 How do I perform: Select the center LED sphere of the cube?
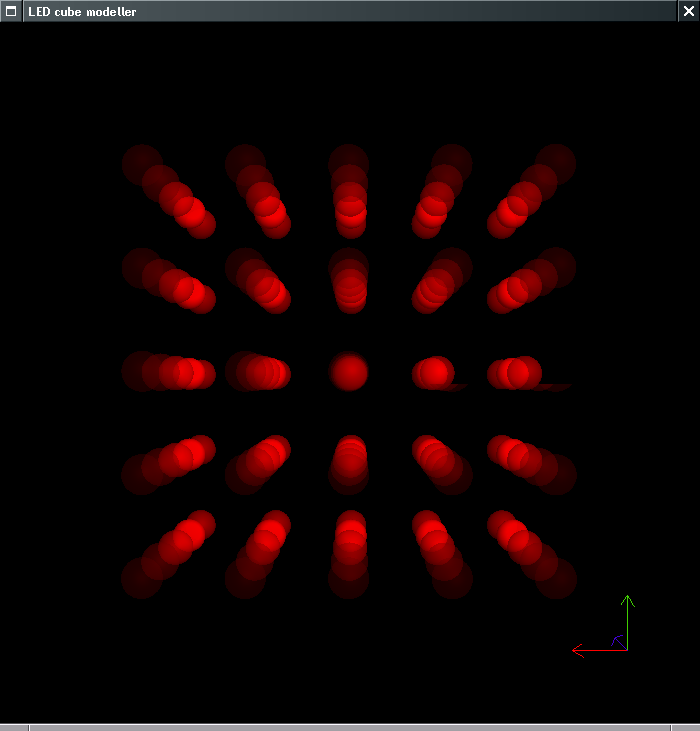pyautogui.click(x=349, y=372)
